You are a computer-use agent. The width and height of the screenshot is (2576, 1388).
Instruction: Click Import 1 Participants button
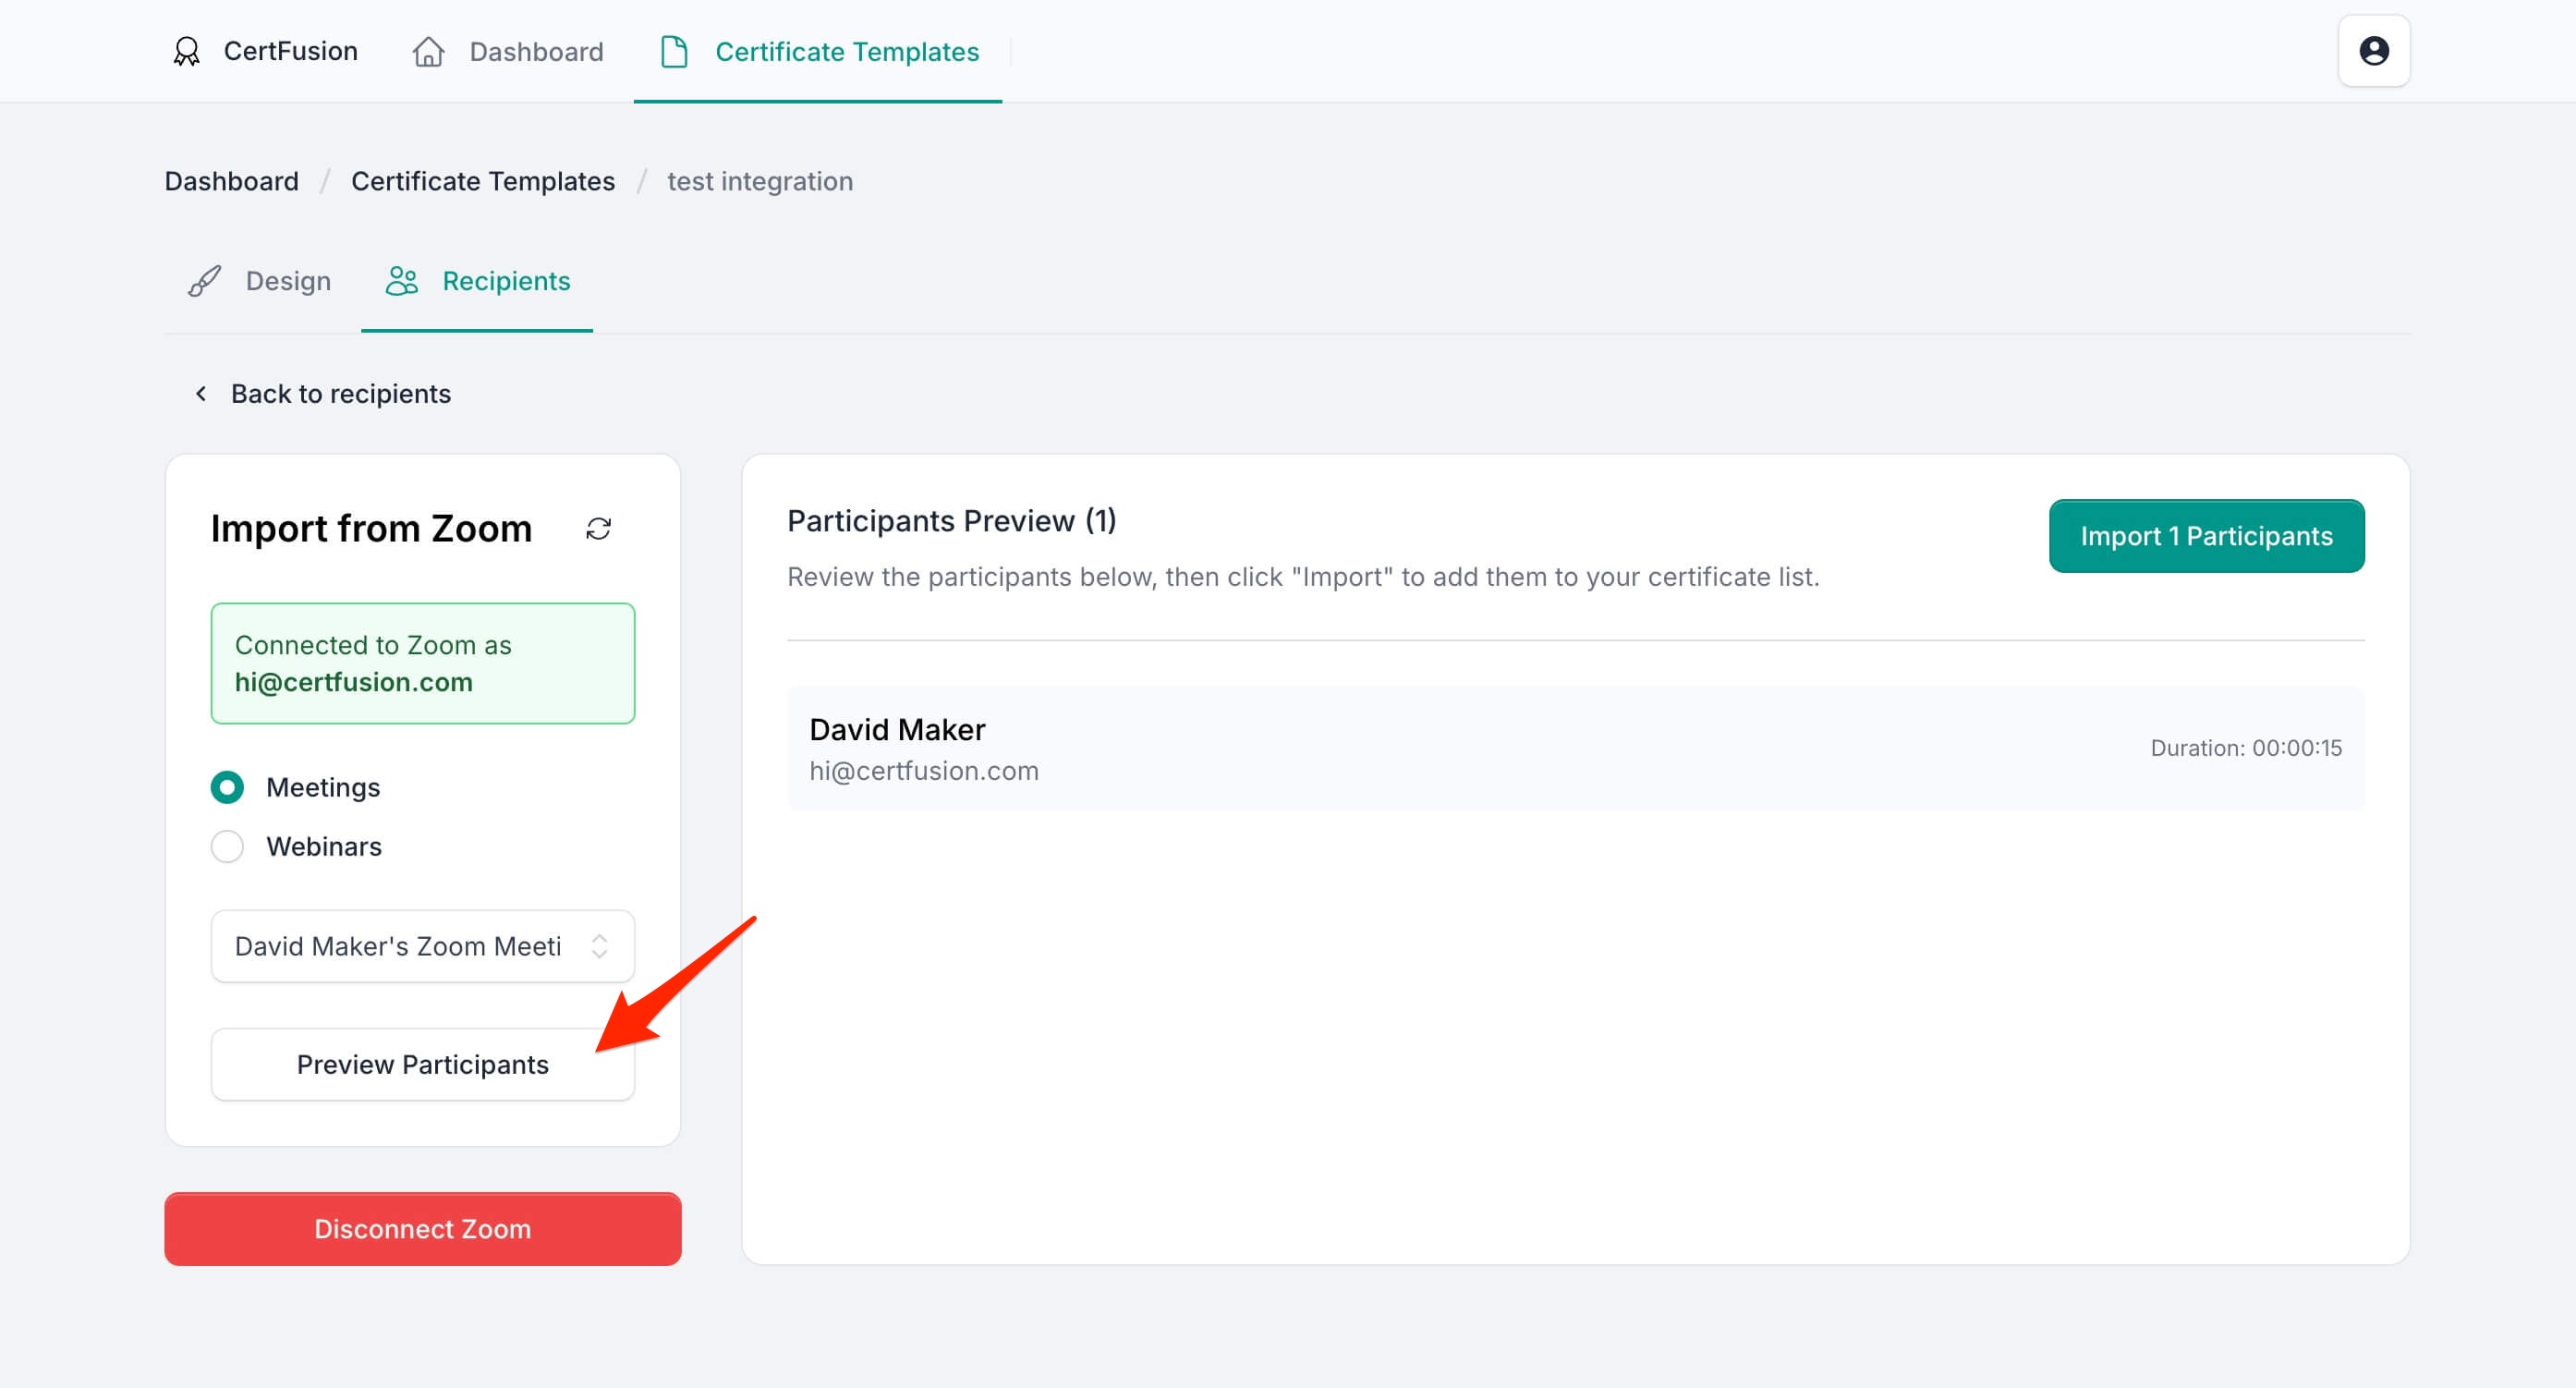2206,536
